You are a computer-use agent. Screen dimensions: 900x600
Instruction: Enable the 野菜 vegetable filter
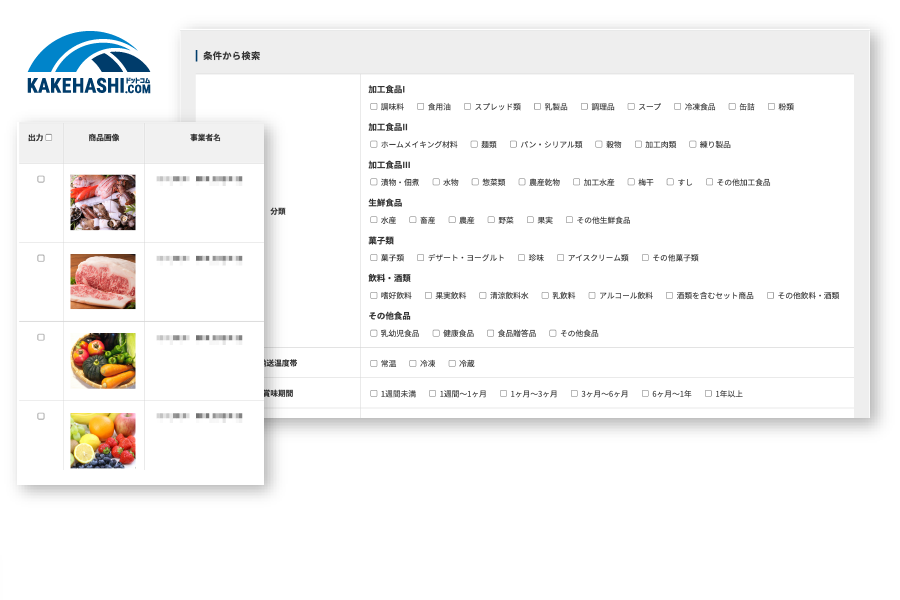point(491,219)
